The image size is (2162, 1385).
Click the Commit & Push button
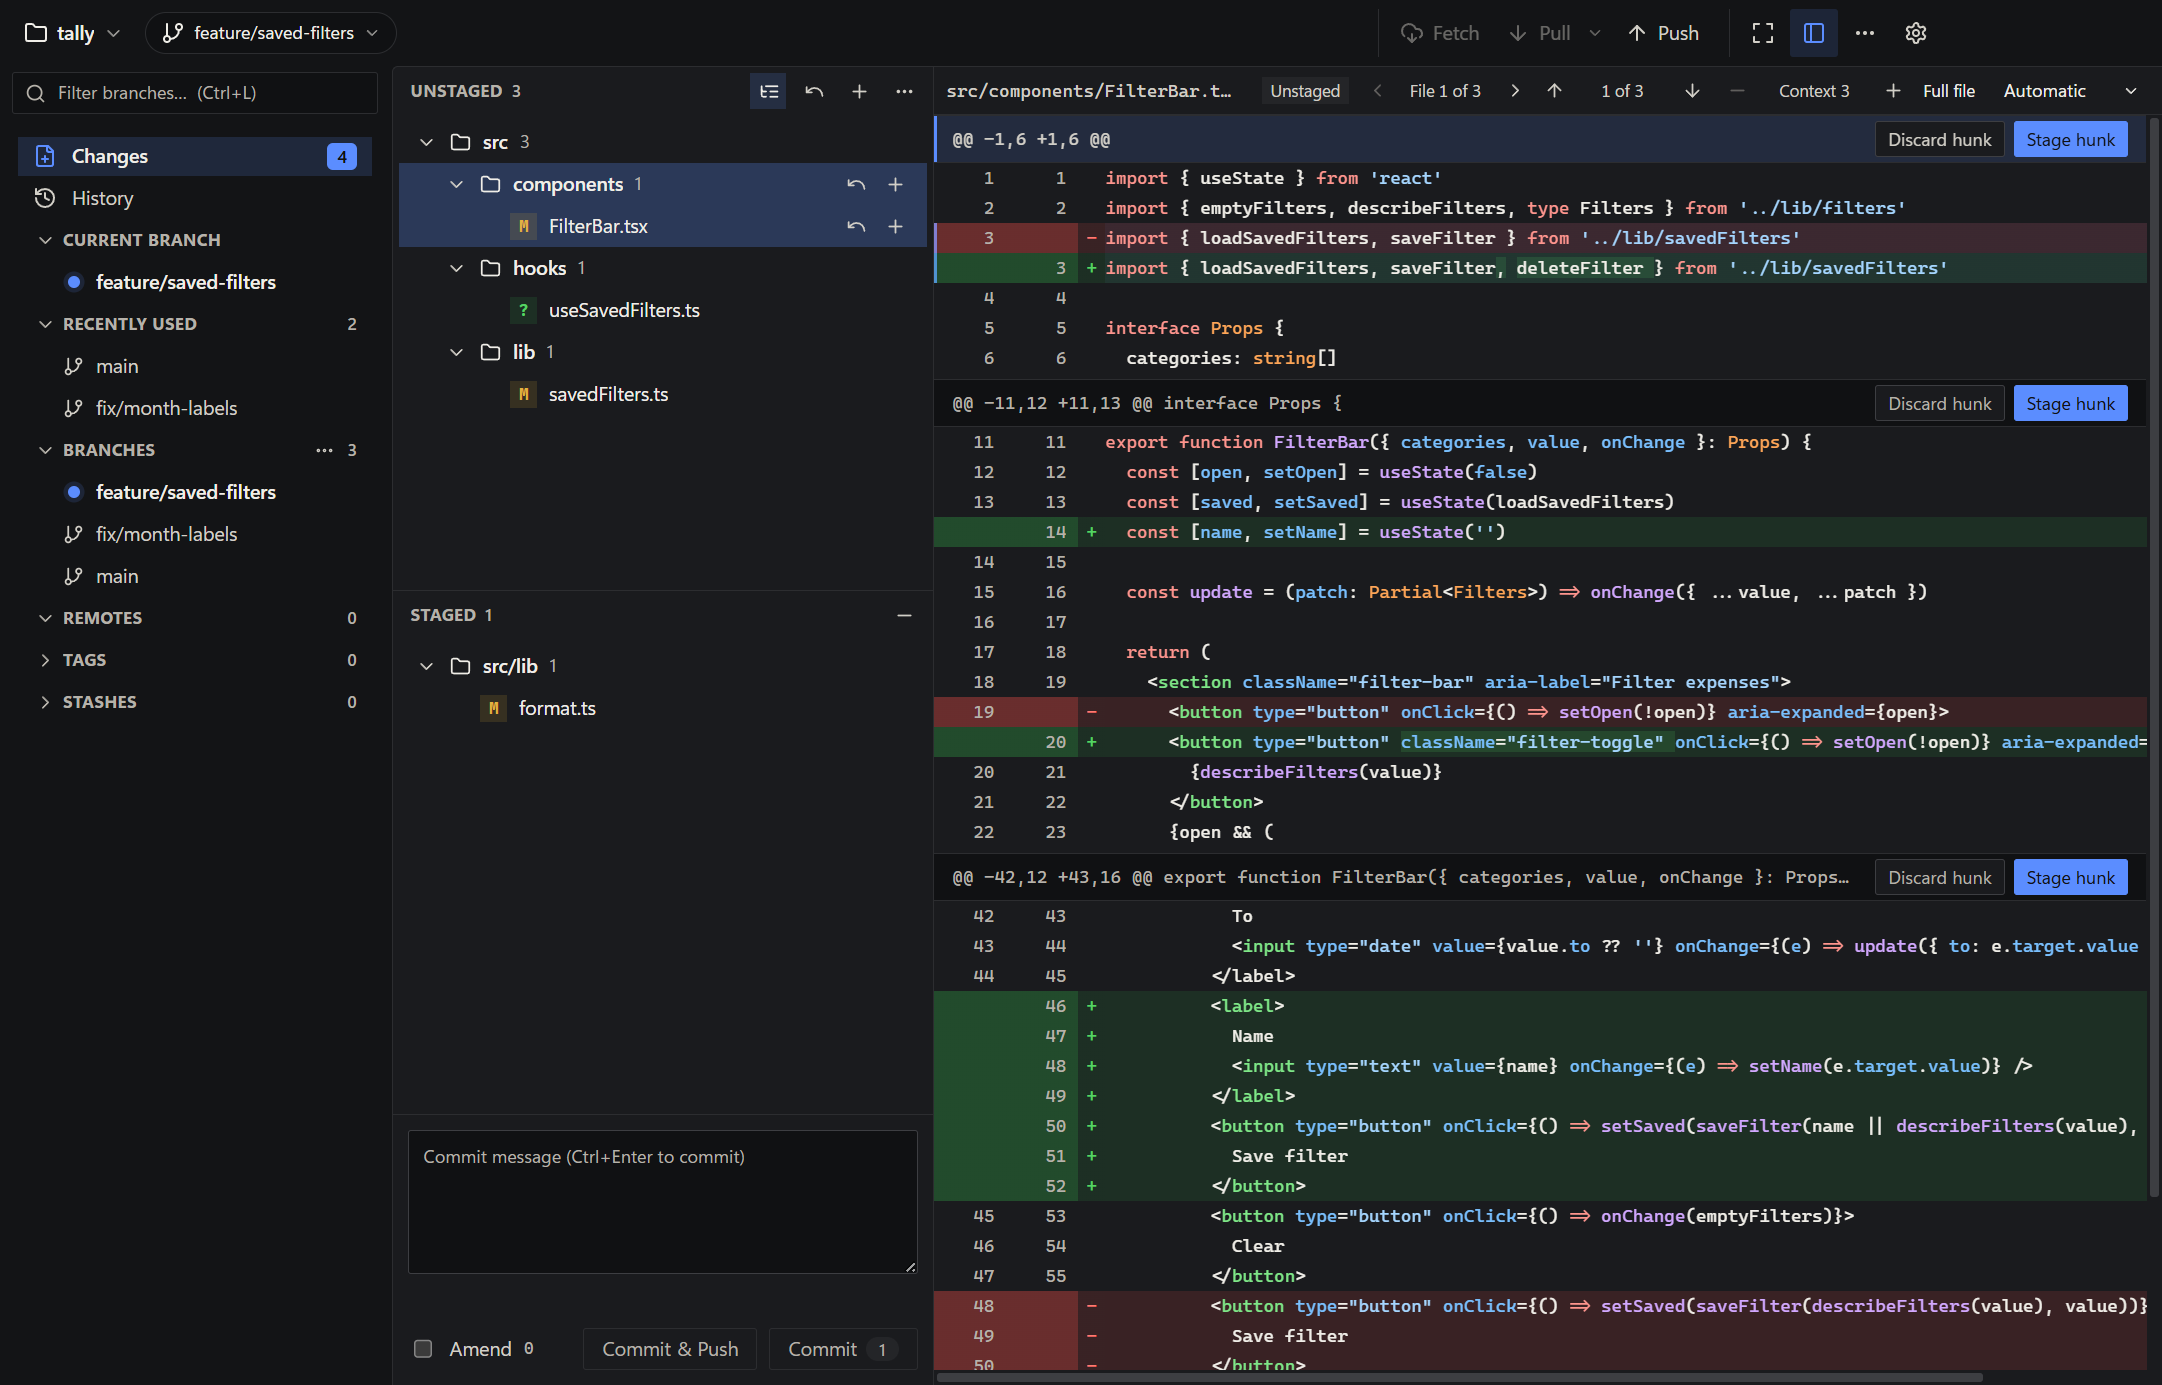670,1349
